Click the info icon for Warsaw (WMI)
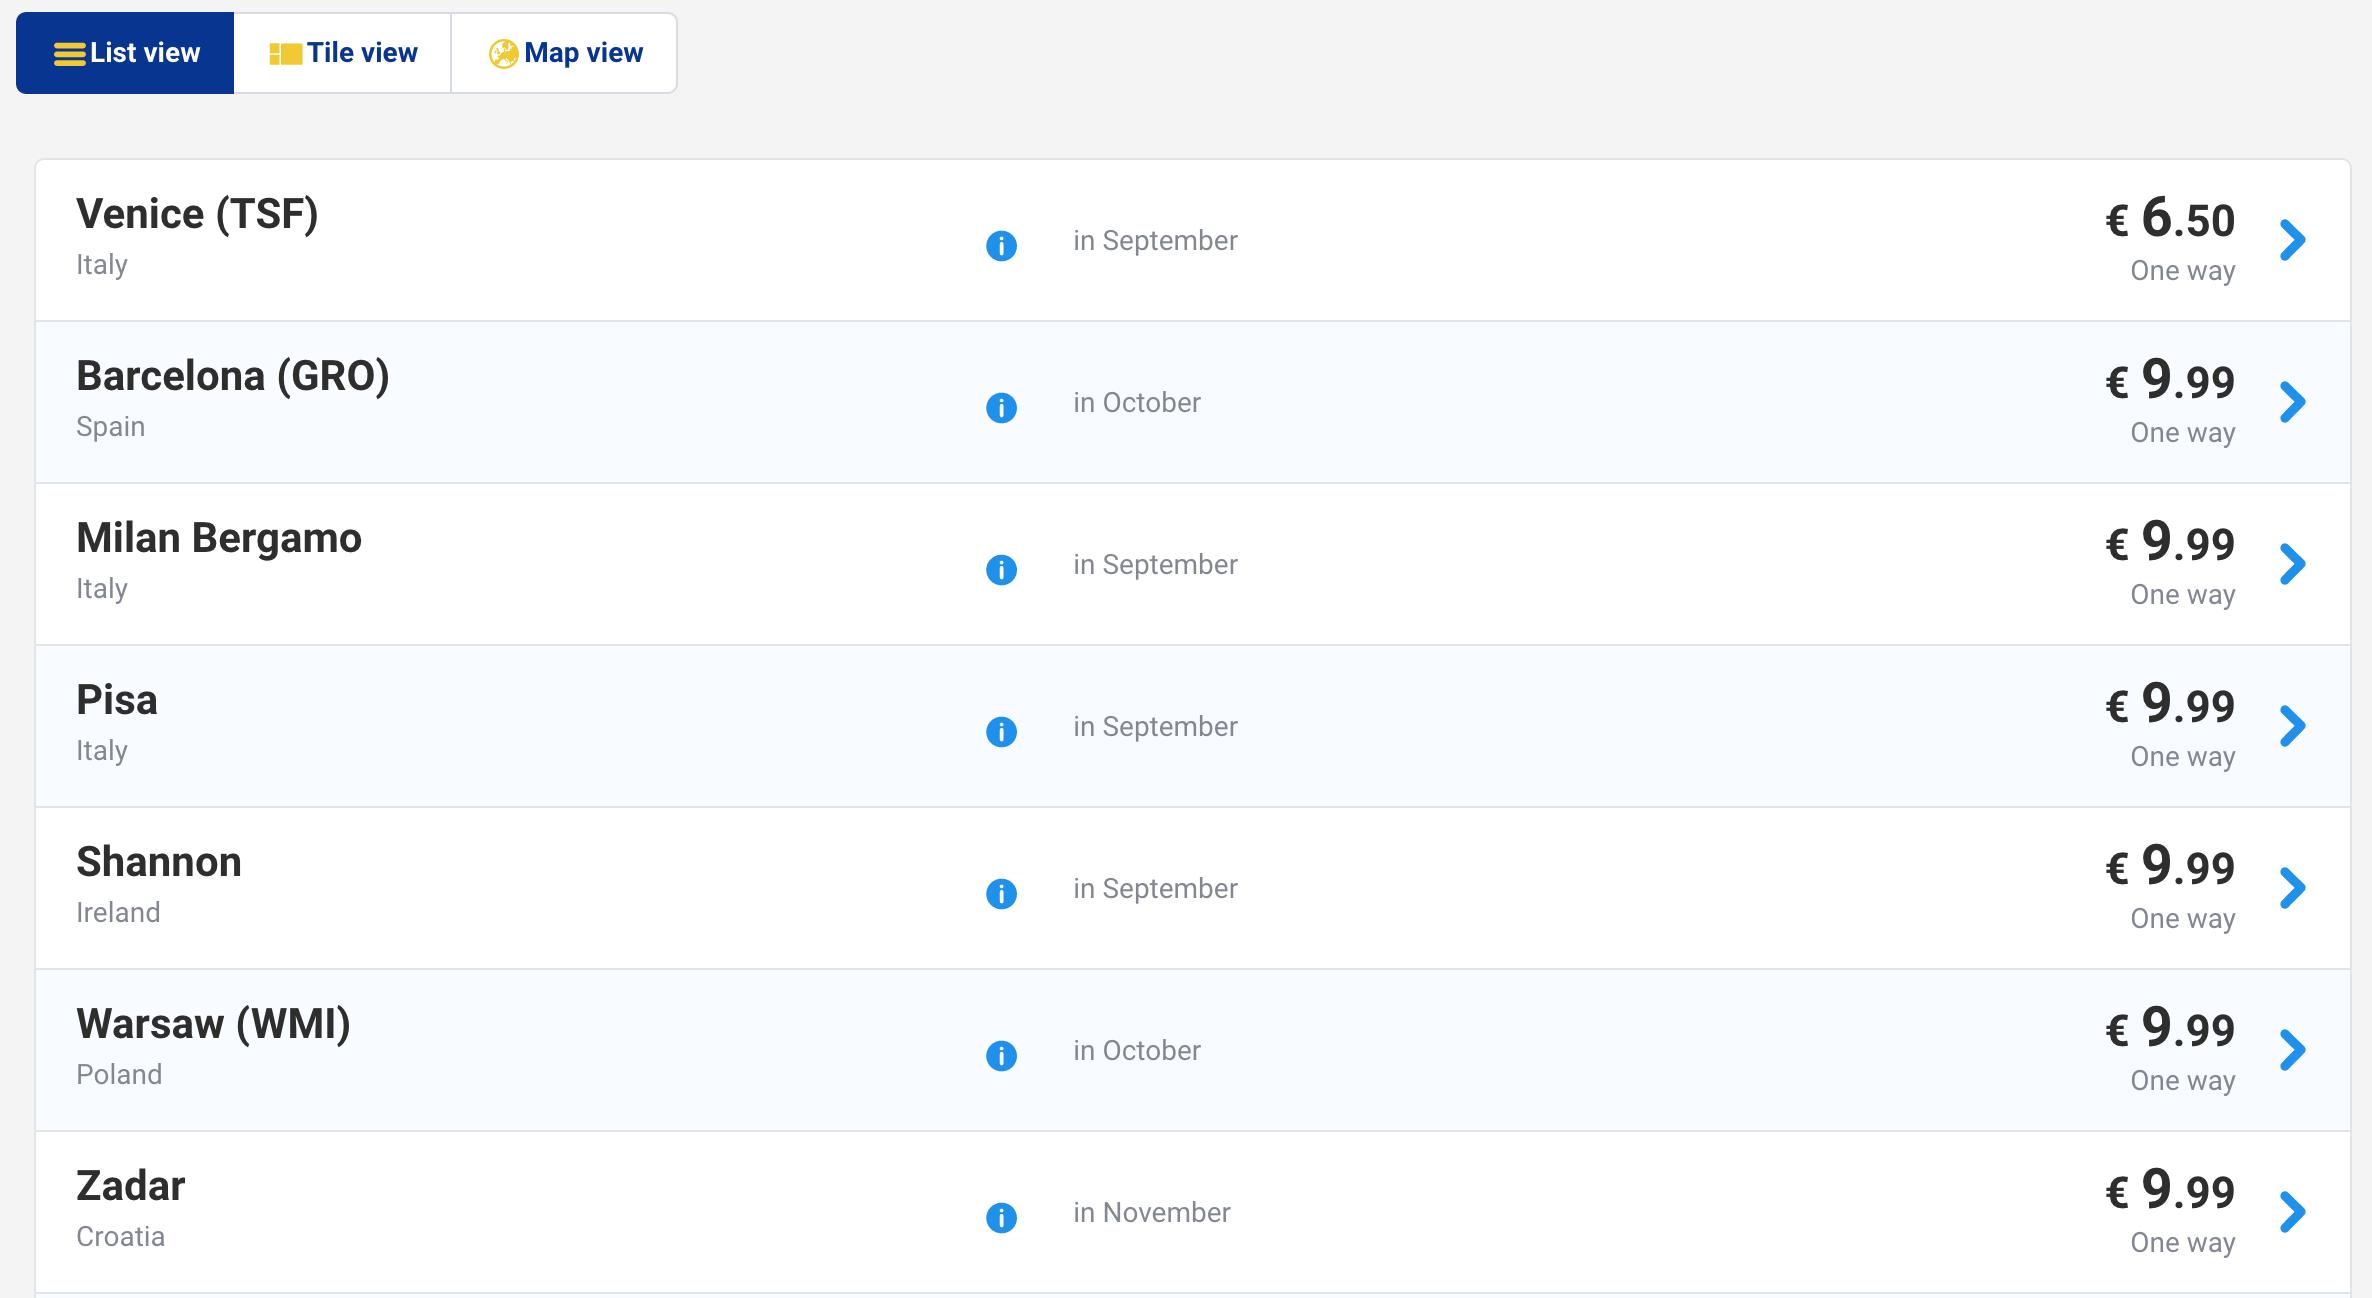 pyautogui.click(x=1001, y=1056)
